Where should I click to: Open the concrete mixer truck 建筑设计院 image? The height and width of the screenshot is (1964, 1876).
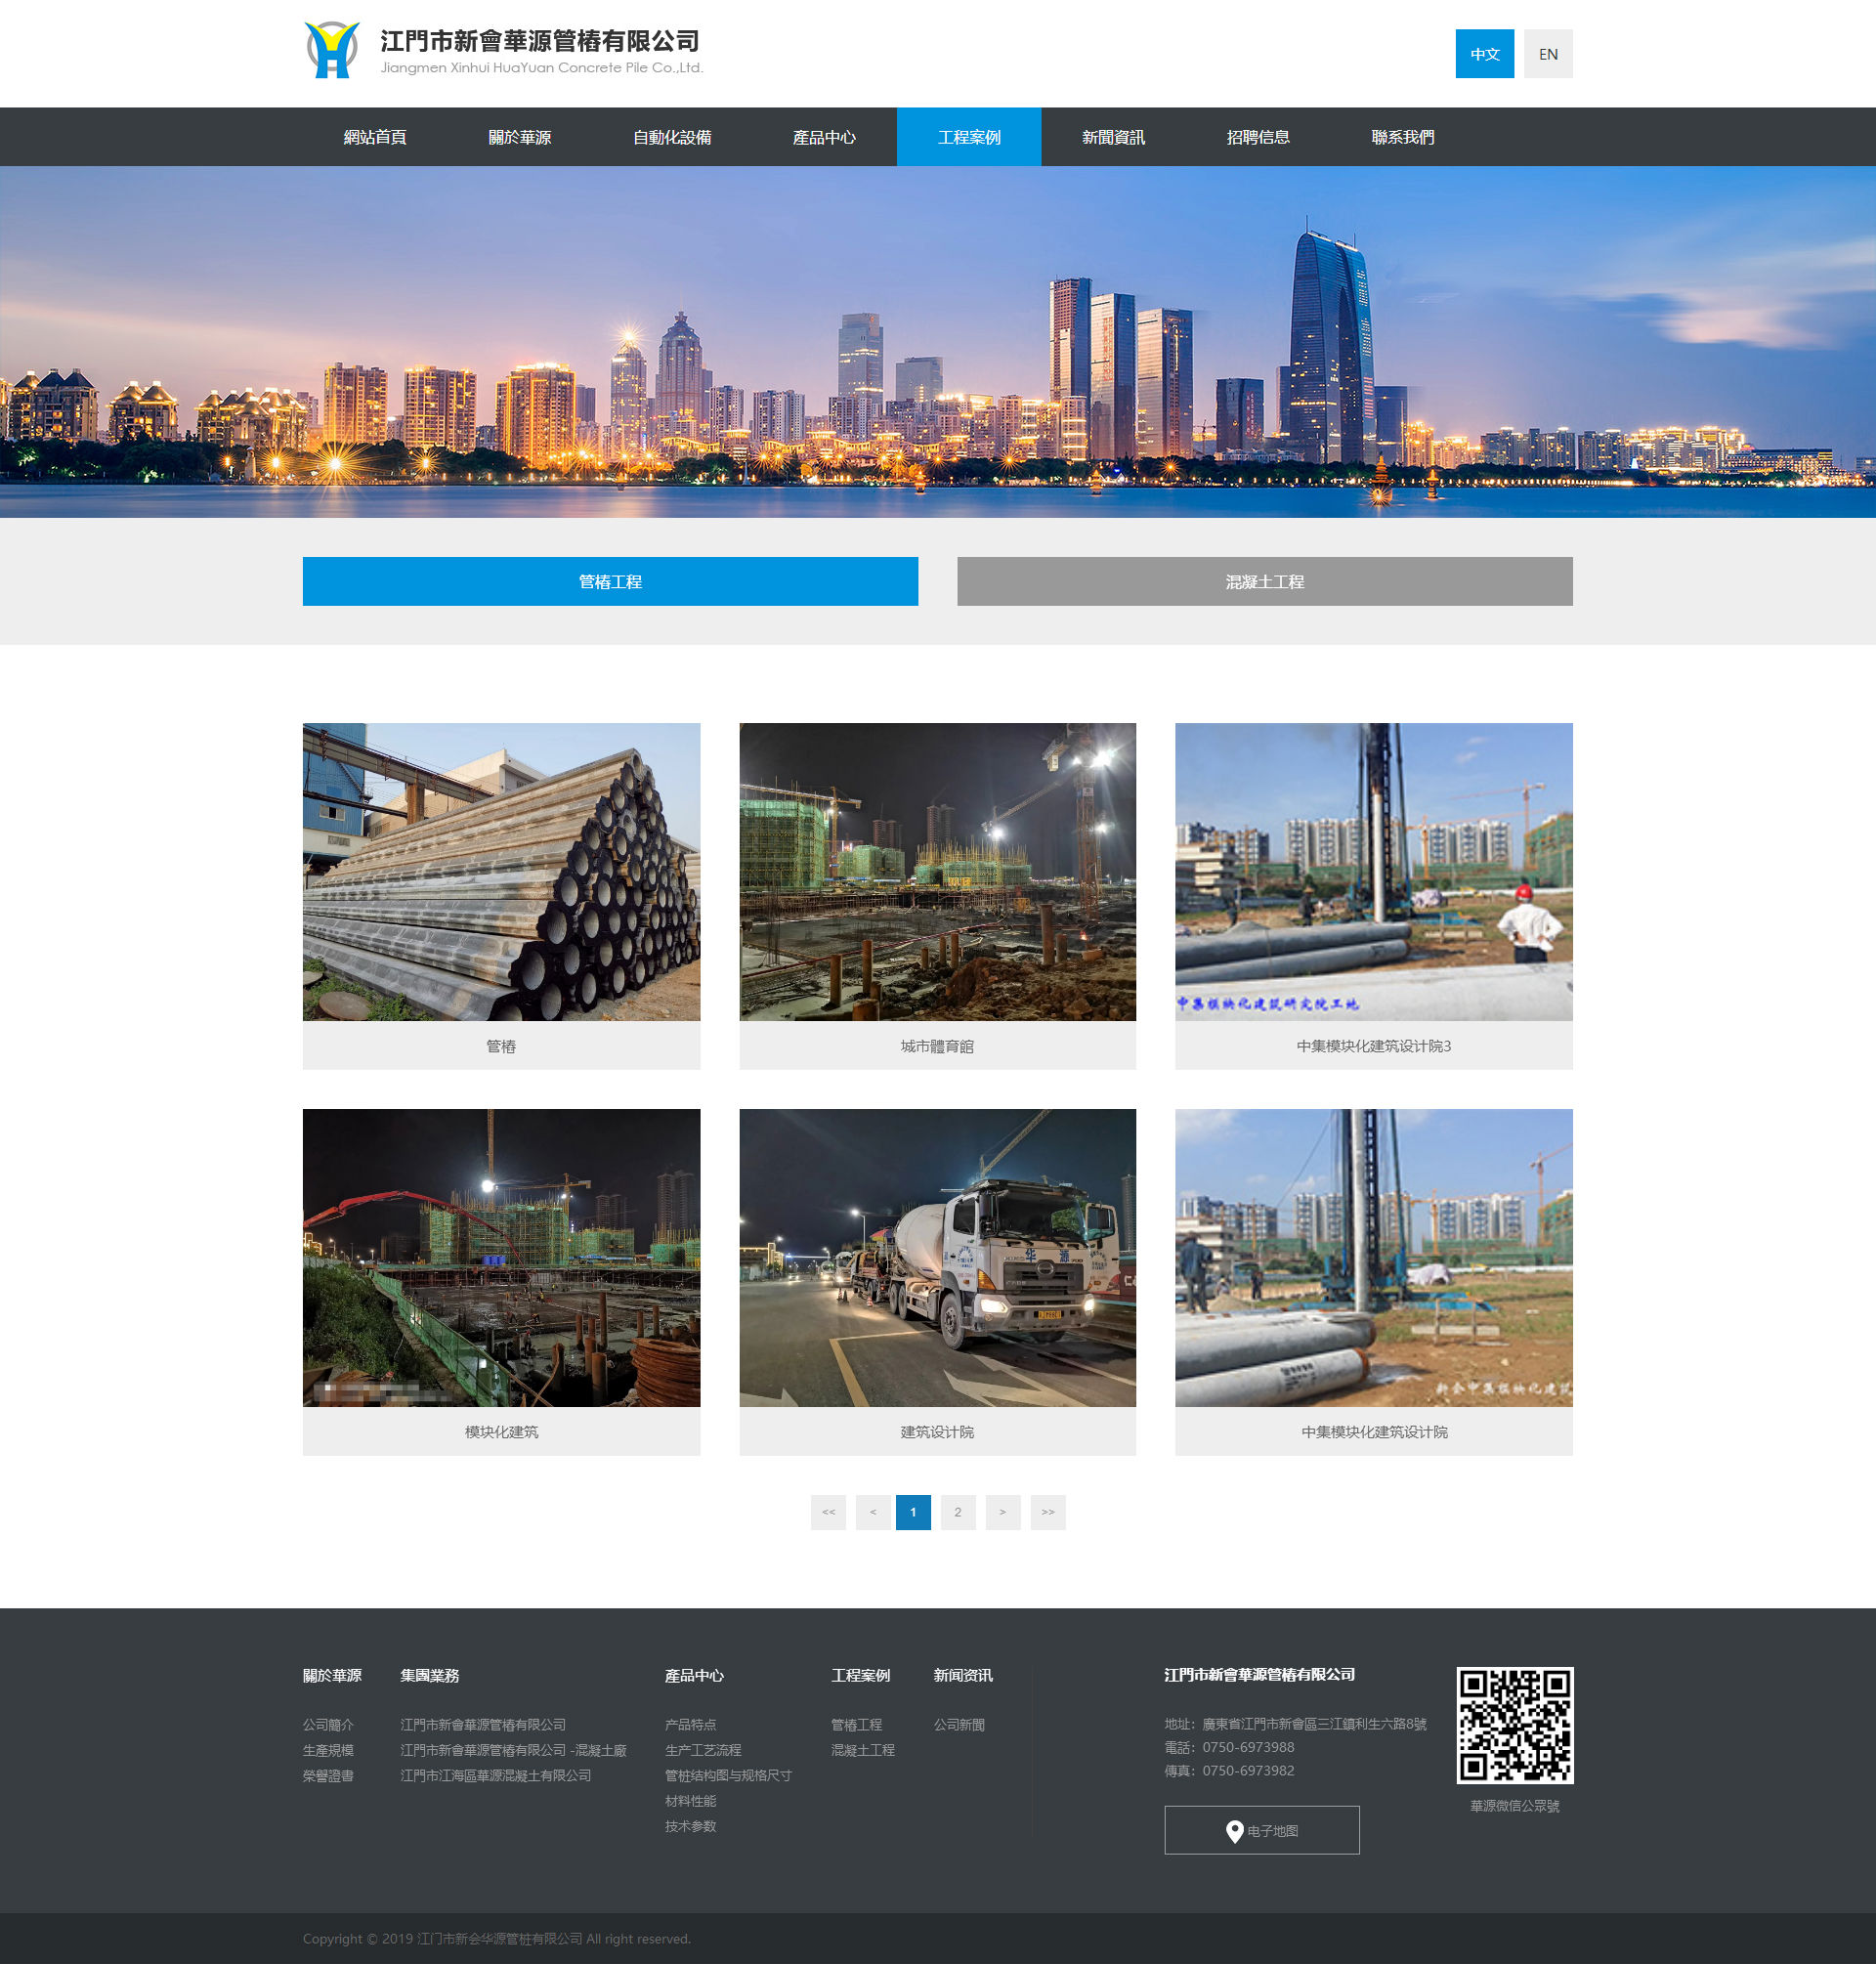[x=937, y=1257]
